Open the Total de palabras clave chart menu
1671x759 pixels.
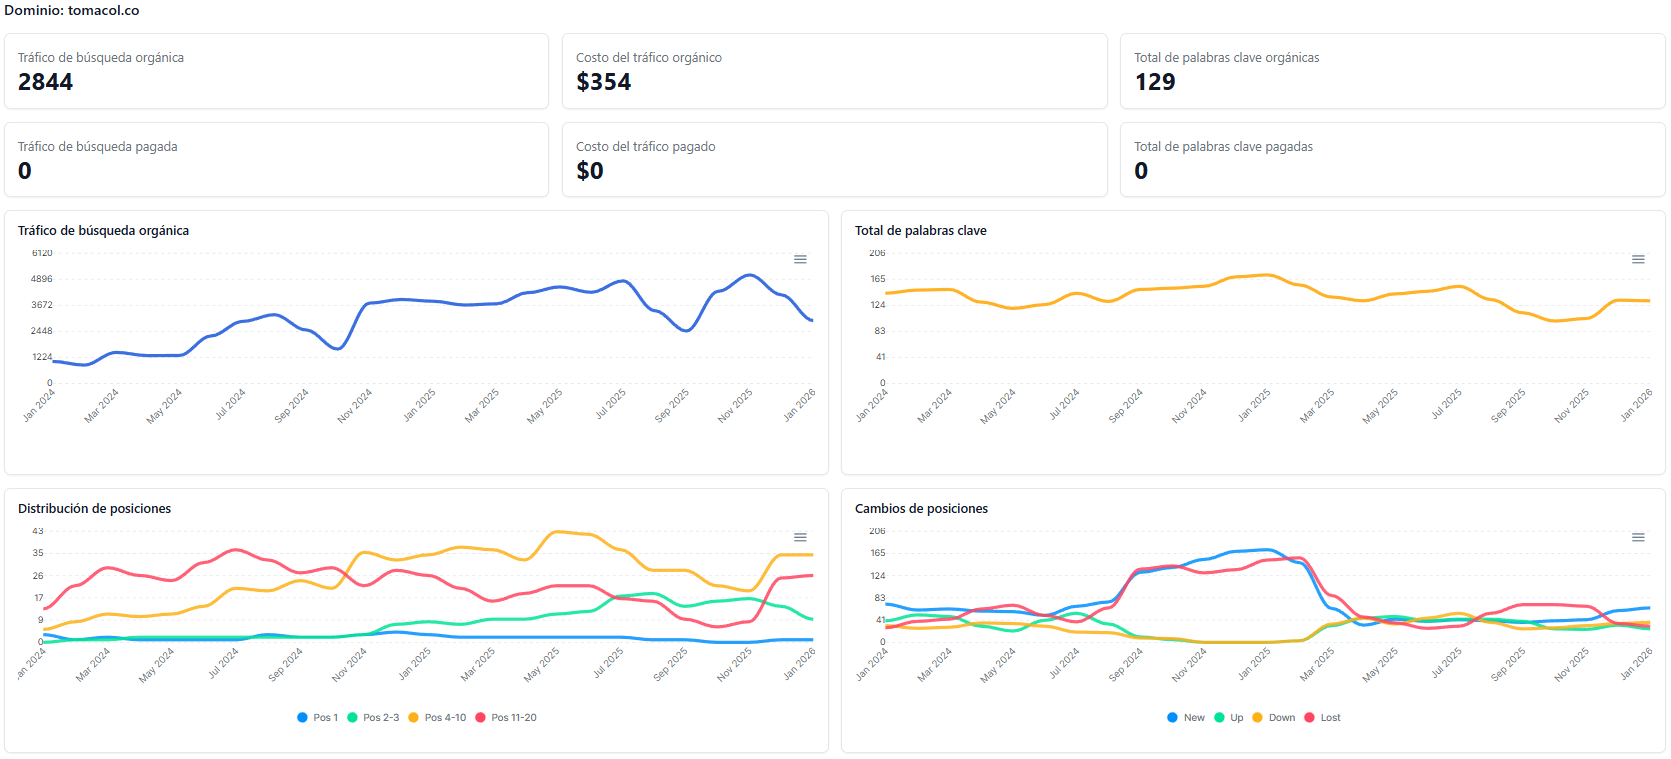click(x=1638, y=259)
